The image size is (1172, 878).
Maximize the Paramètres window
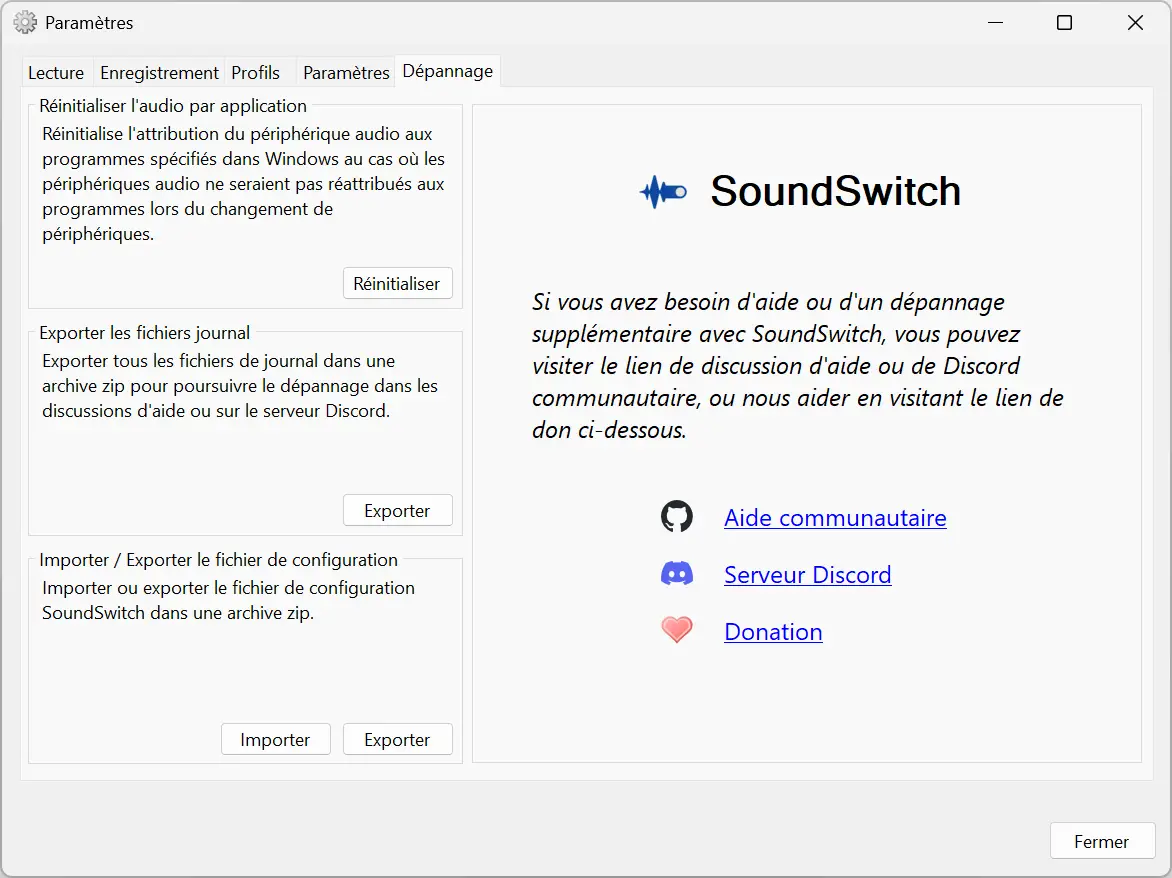coord(1064,22)
